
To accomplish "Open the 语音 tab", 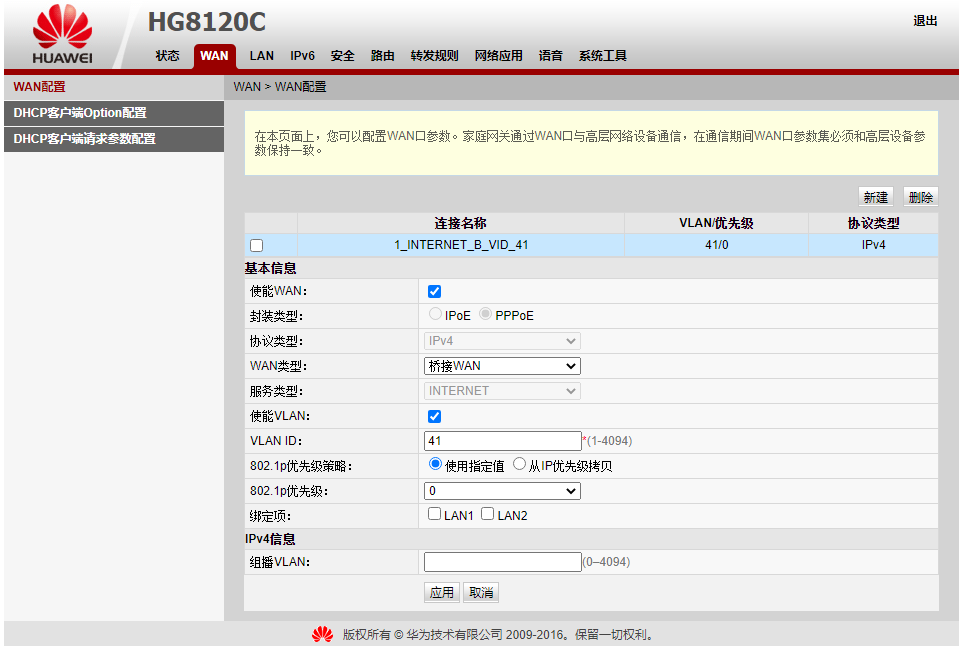I will click(551, 56).
